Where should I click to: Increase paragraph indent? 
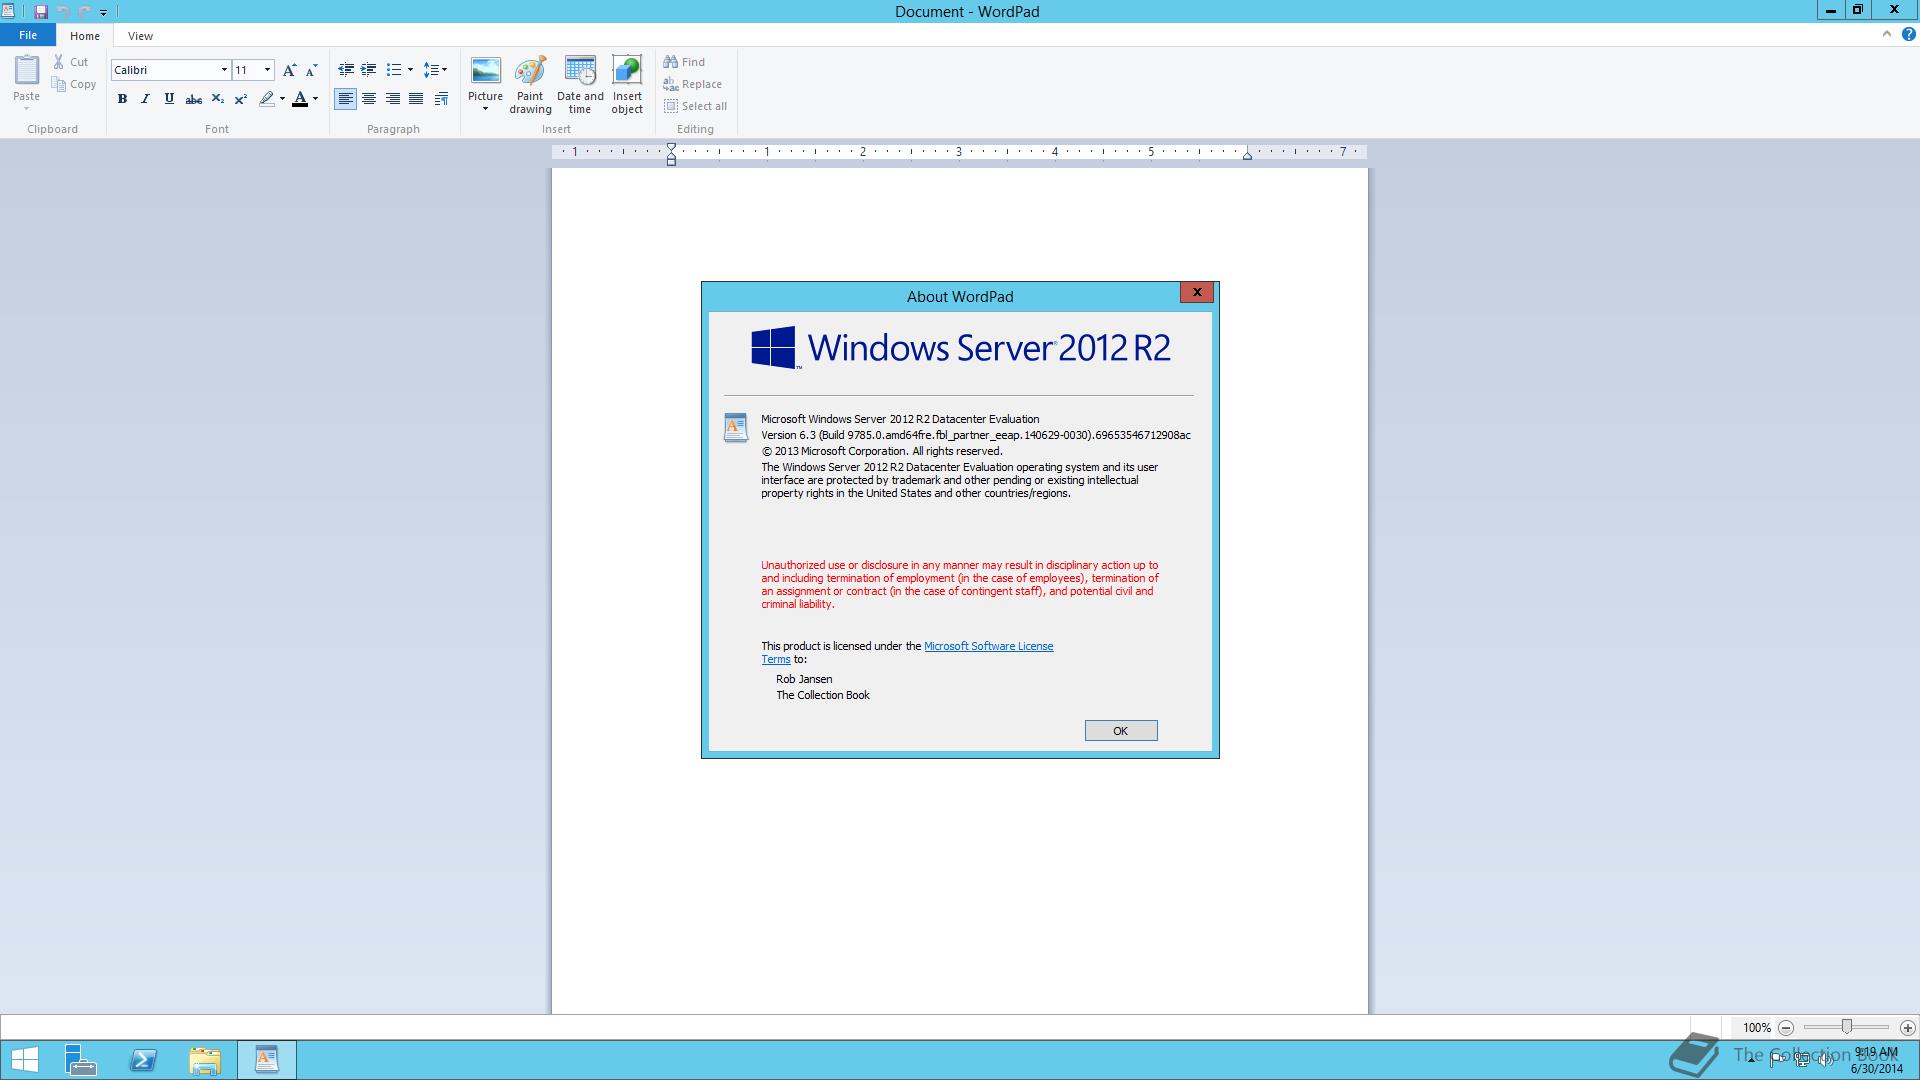(x=369, y=70)
